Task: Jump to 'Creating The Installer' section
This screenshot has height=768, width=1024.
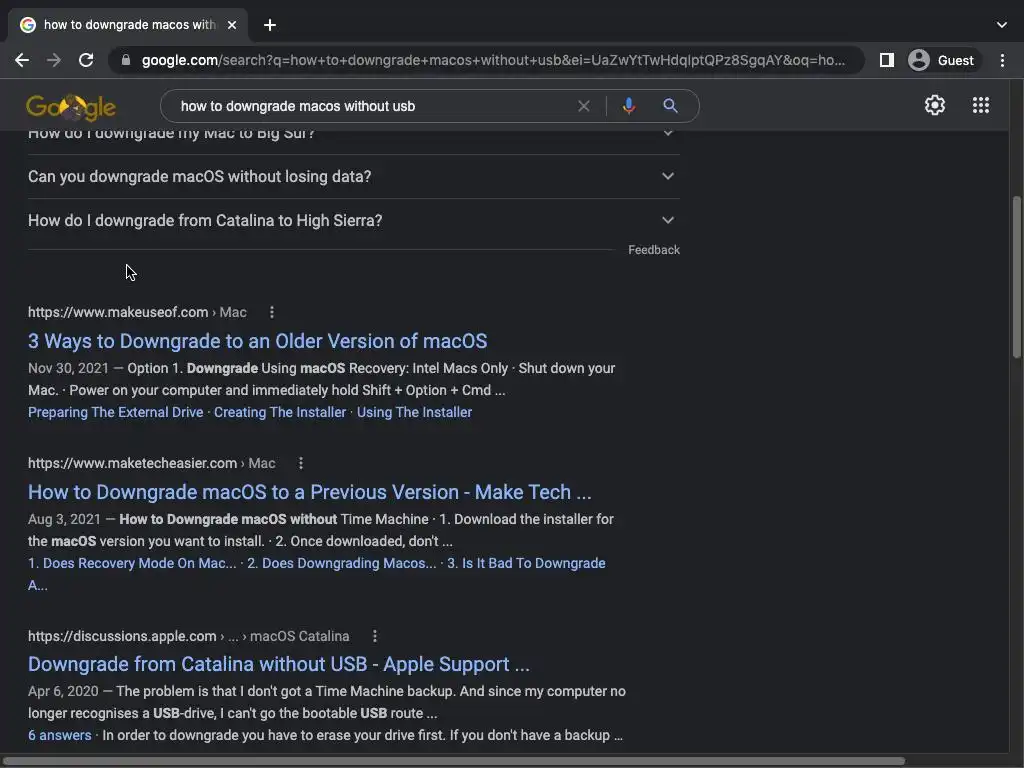Action: pyautogui.click(x=280, y=413)
